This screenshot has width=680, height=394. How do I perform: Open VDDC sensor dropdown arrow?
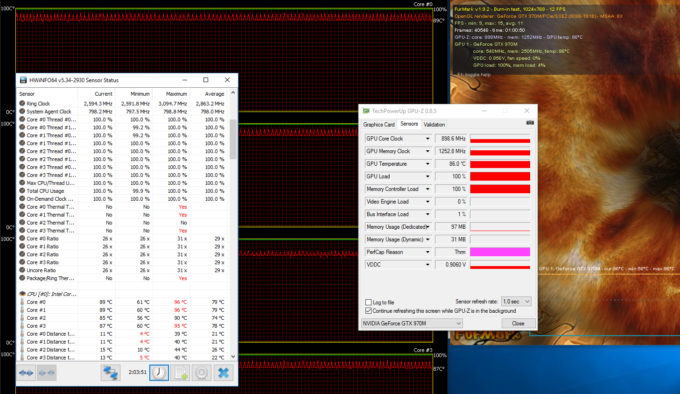pyautogui.click(x=427, y=264)
